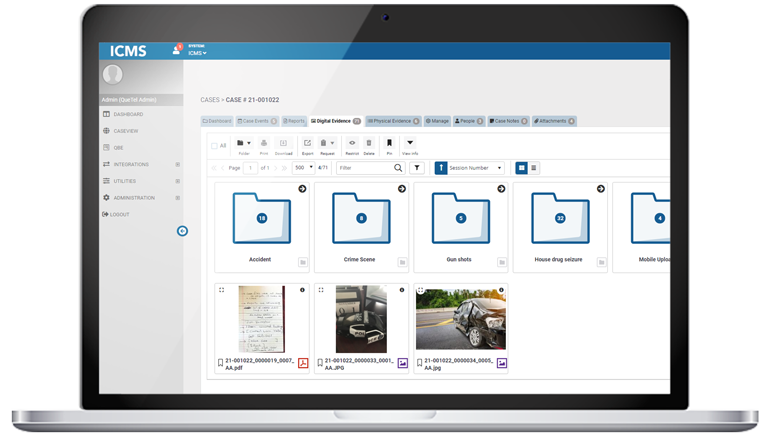Viewport: 770px width, 436px height.
Task: Toggle the sort direction arrow button
Action: [441, 168]
